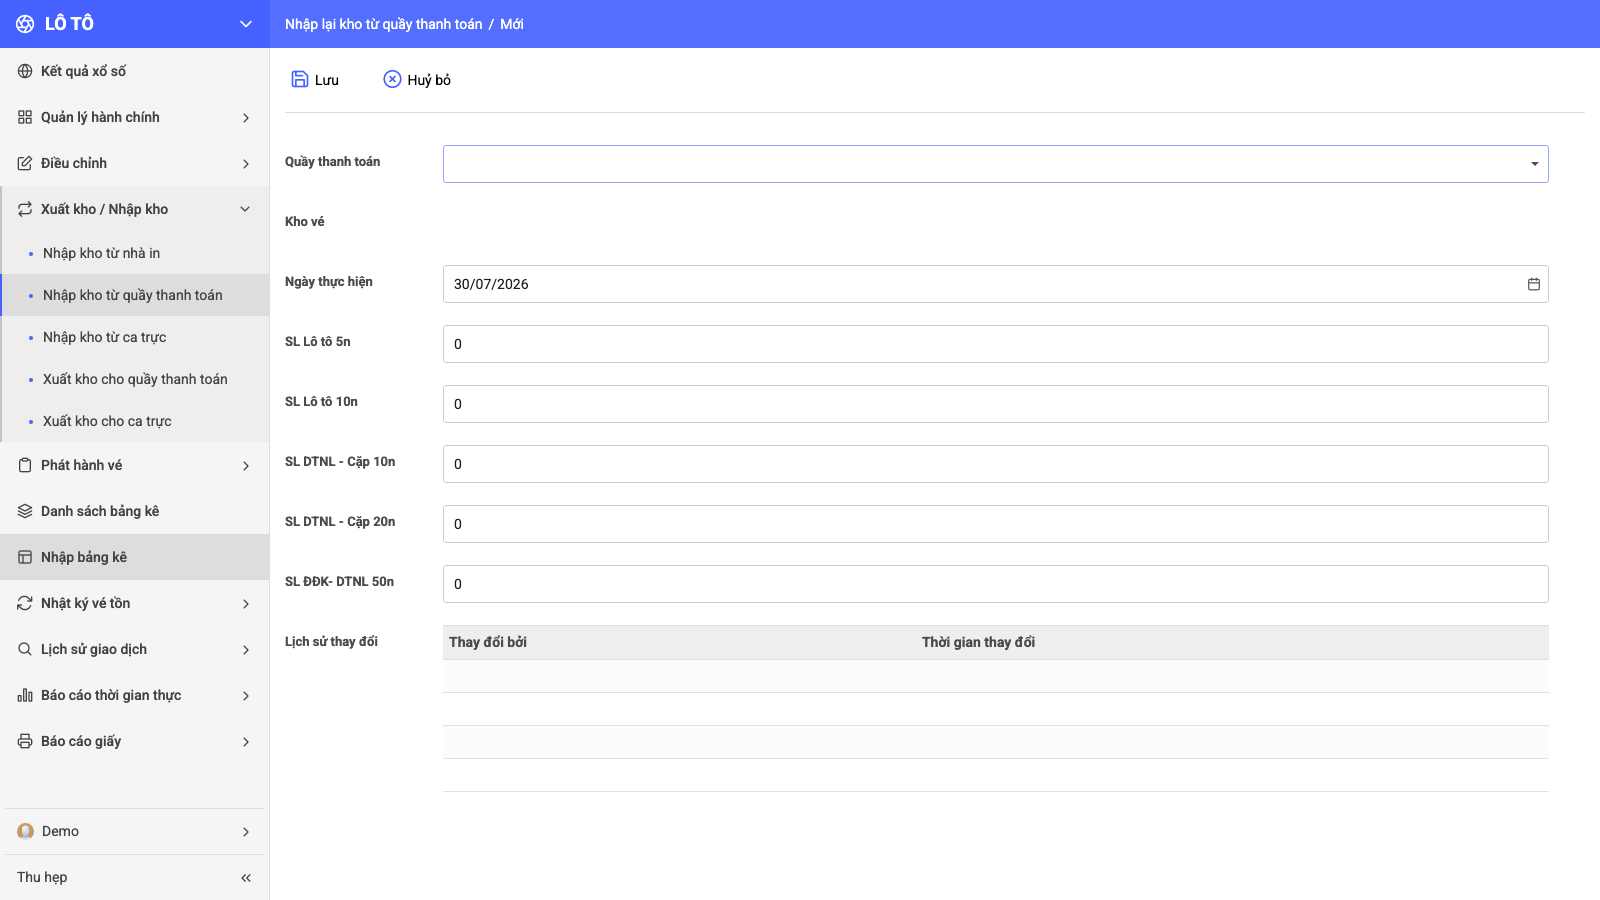Expand the Quản lý hành chính menu
1600x900 pixels.
coord(135,117)
